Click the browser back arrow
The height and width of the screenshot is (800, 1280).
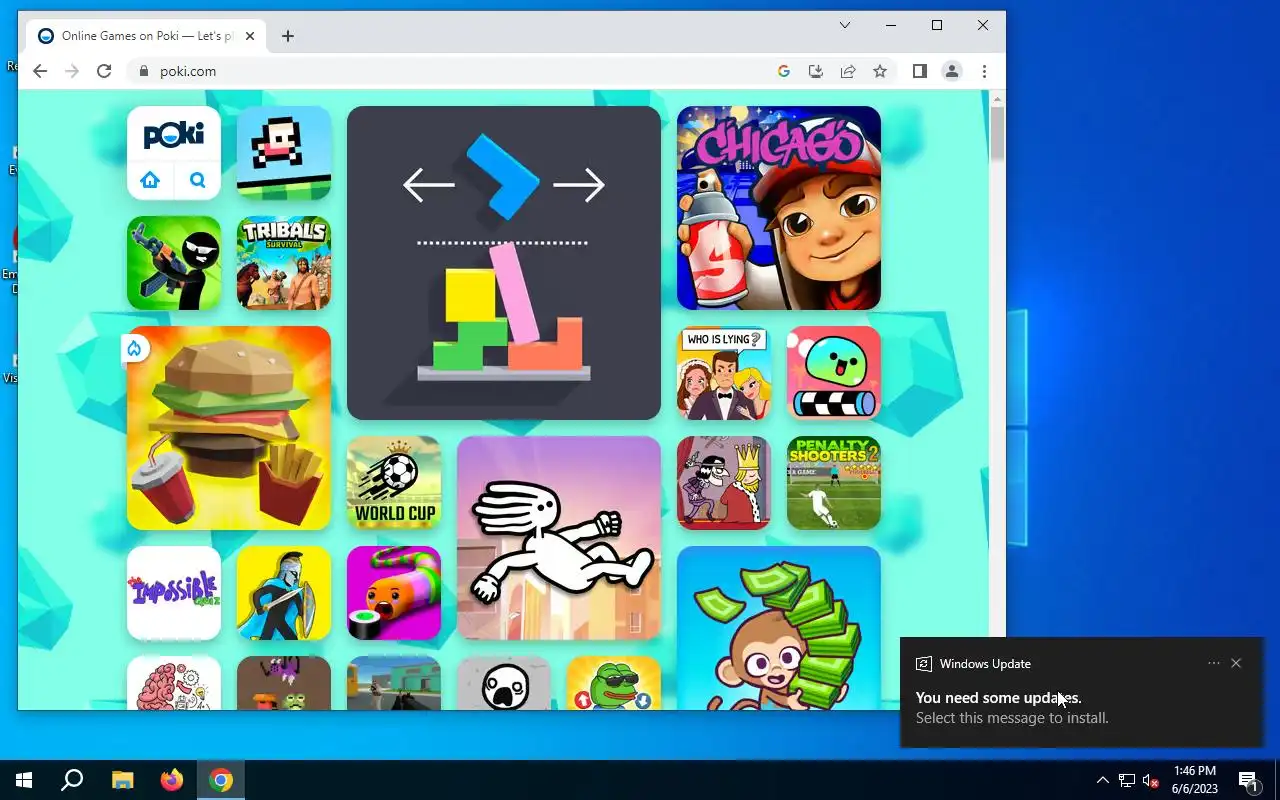click(x=40, y=71)
